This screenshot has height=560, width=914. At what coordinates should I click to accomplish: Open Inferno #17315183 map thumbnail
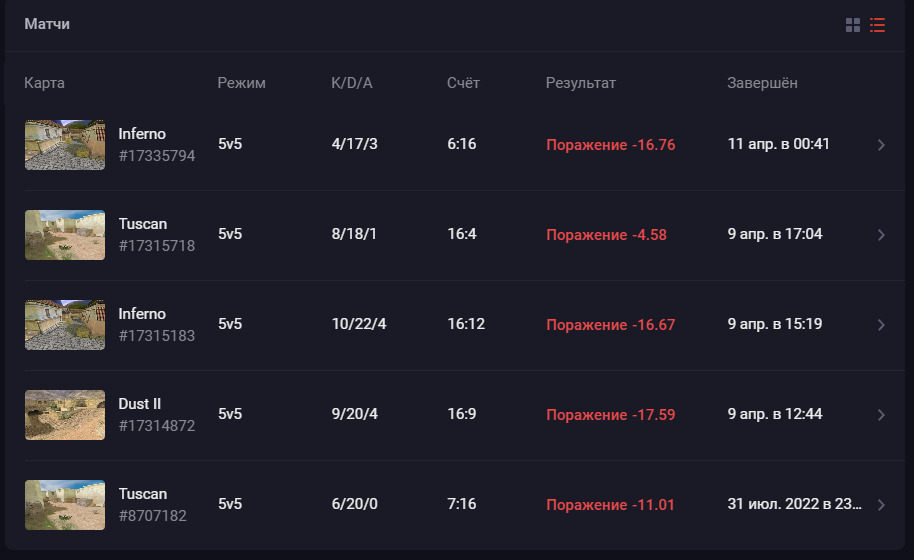coord(65,325)
